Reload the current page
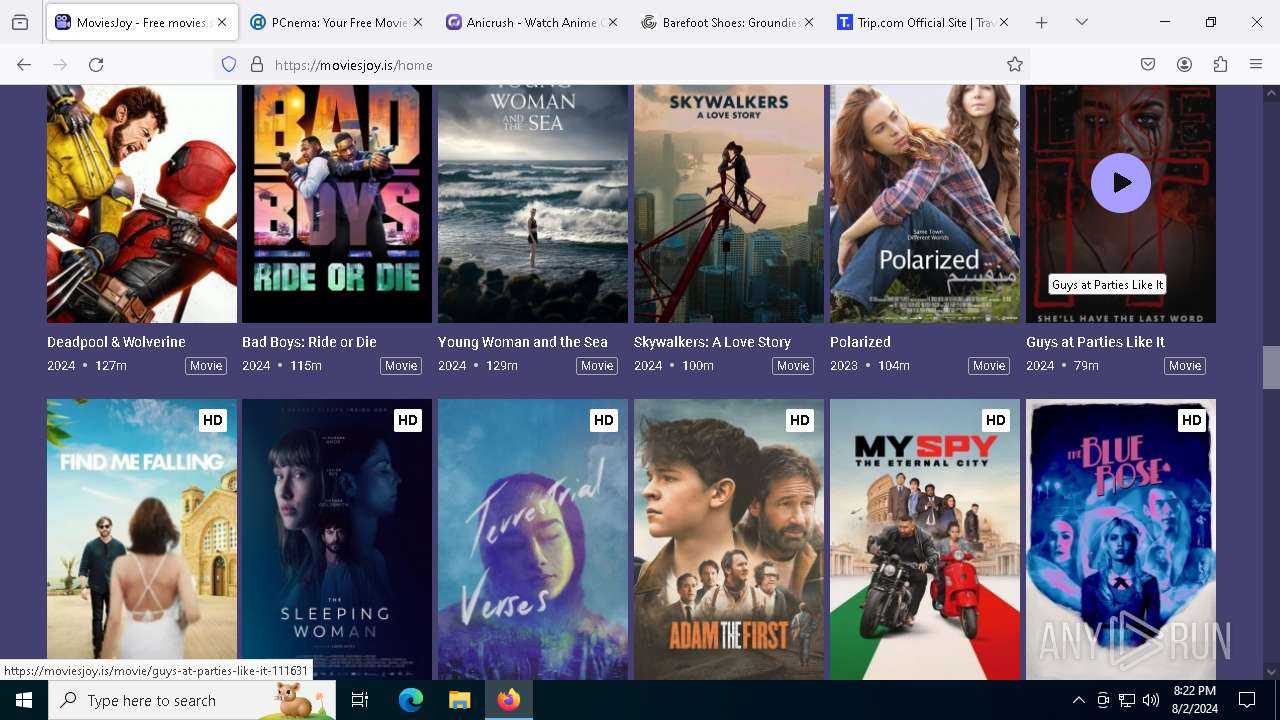The width and height of the screenshot is (1280, 720). 96,64
